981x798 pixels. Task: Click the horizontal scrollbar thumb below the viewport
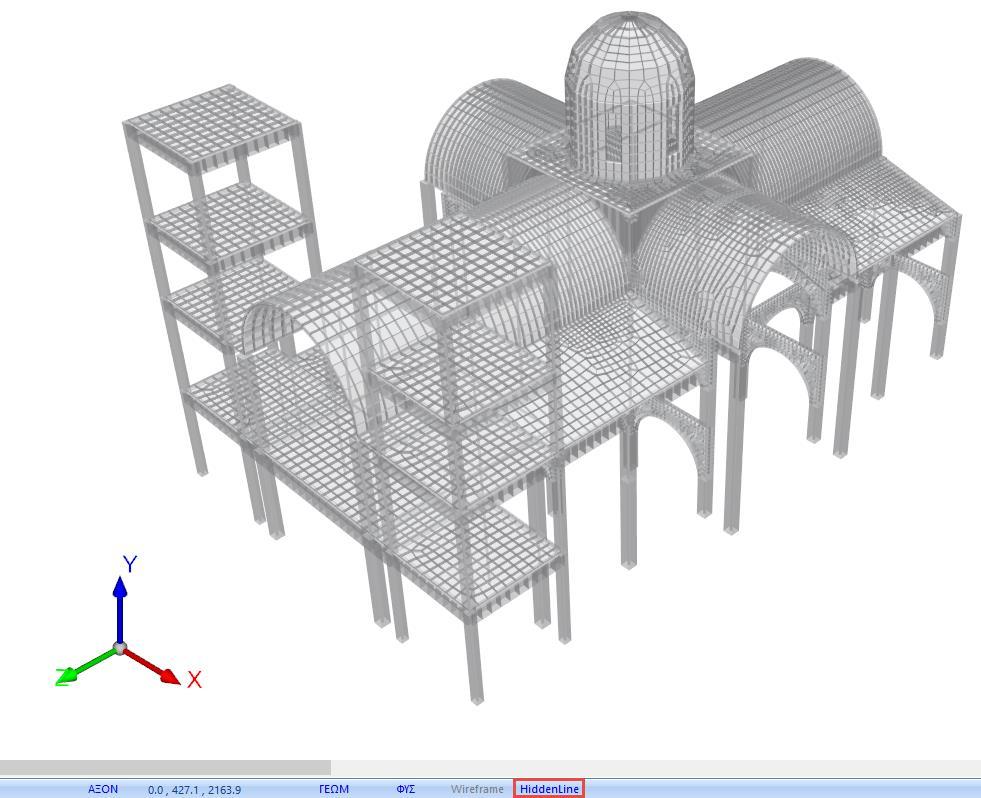(165, 767)
